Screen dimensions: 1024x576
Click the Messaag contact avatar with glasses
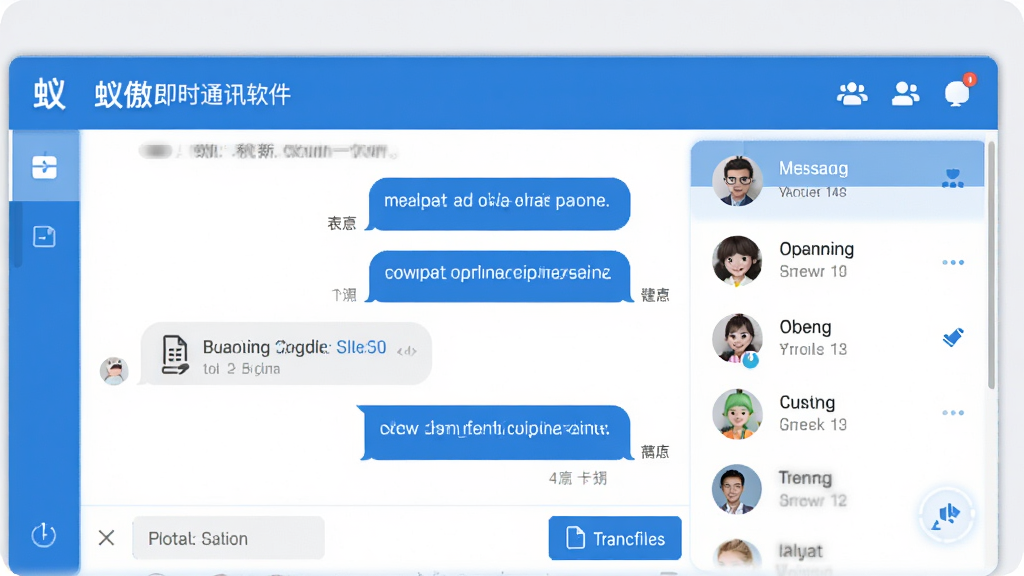tap(737, 181)
